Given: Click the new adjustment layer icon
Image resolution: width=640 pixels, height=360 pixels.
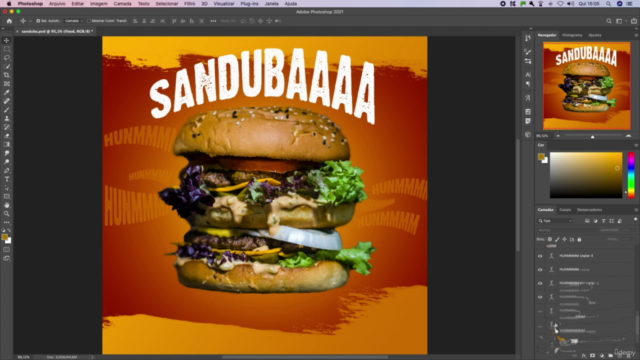Looking at the screenshot, I should (602, 356).
